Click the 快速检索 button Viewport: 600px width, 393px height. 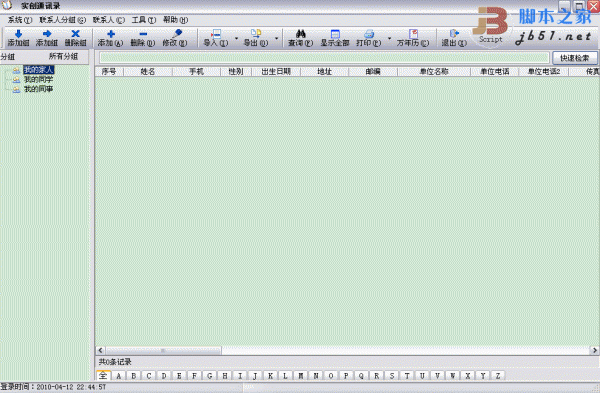point(575,58)
